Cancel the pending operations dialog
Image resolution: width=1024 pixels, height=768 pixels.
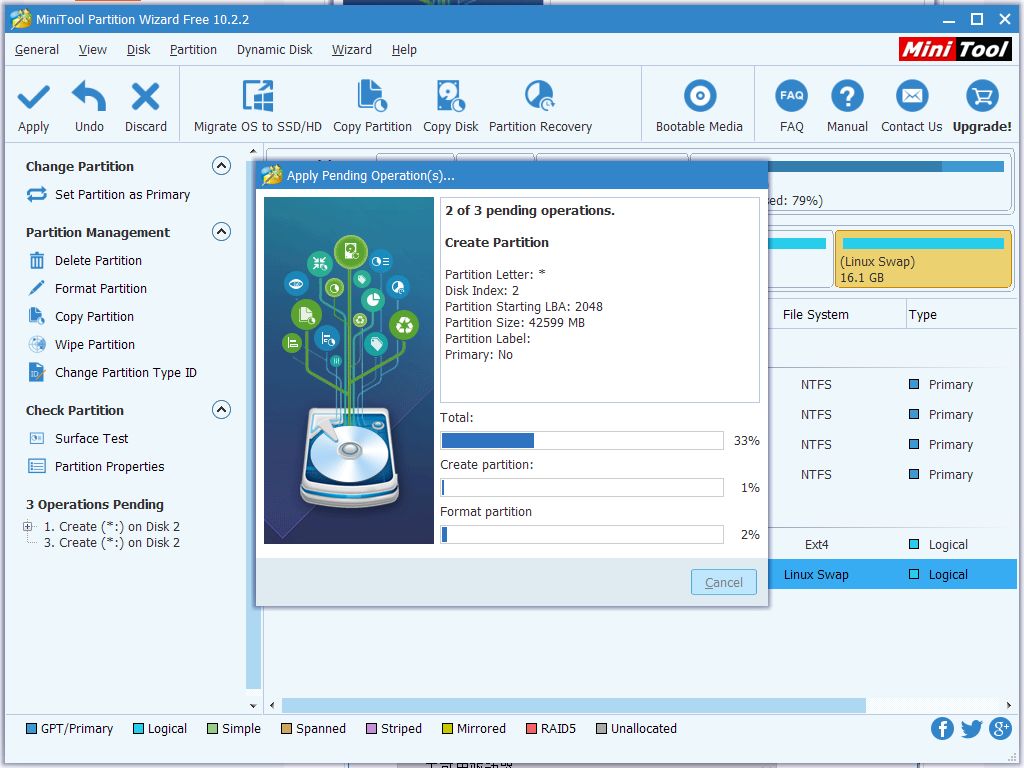point(724,583)
